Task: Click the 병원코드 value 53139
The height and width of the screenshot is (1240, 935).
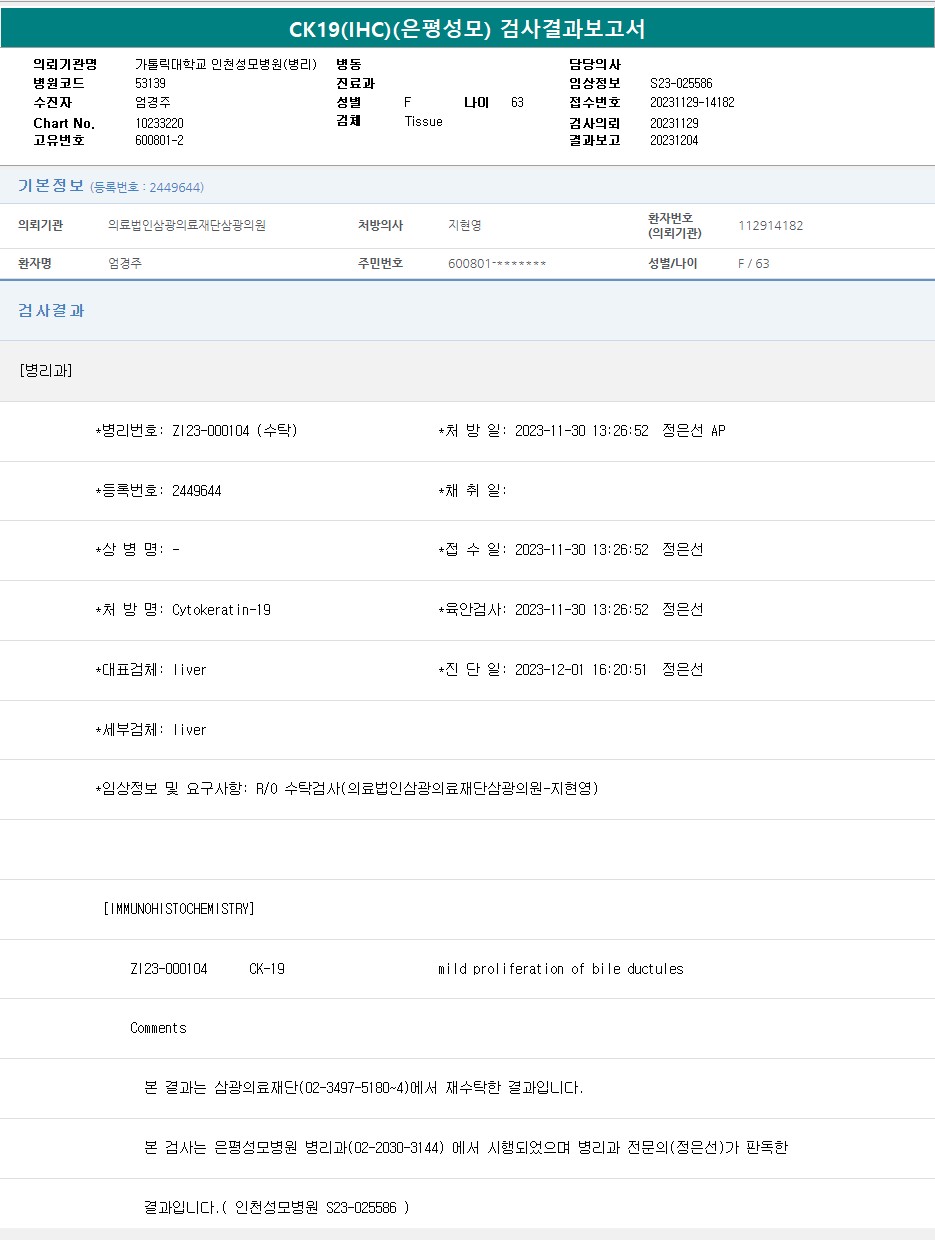Action: click(x=150, y=83)
